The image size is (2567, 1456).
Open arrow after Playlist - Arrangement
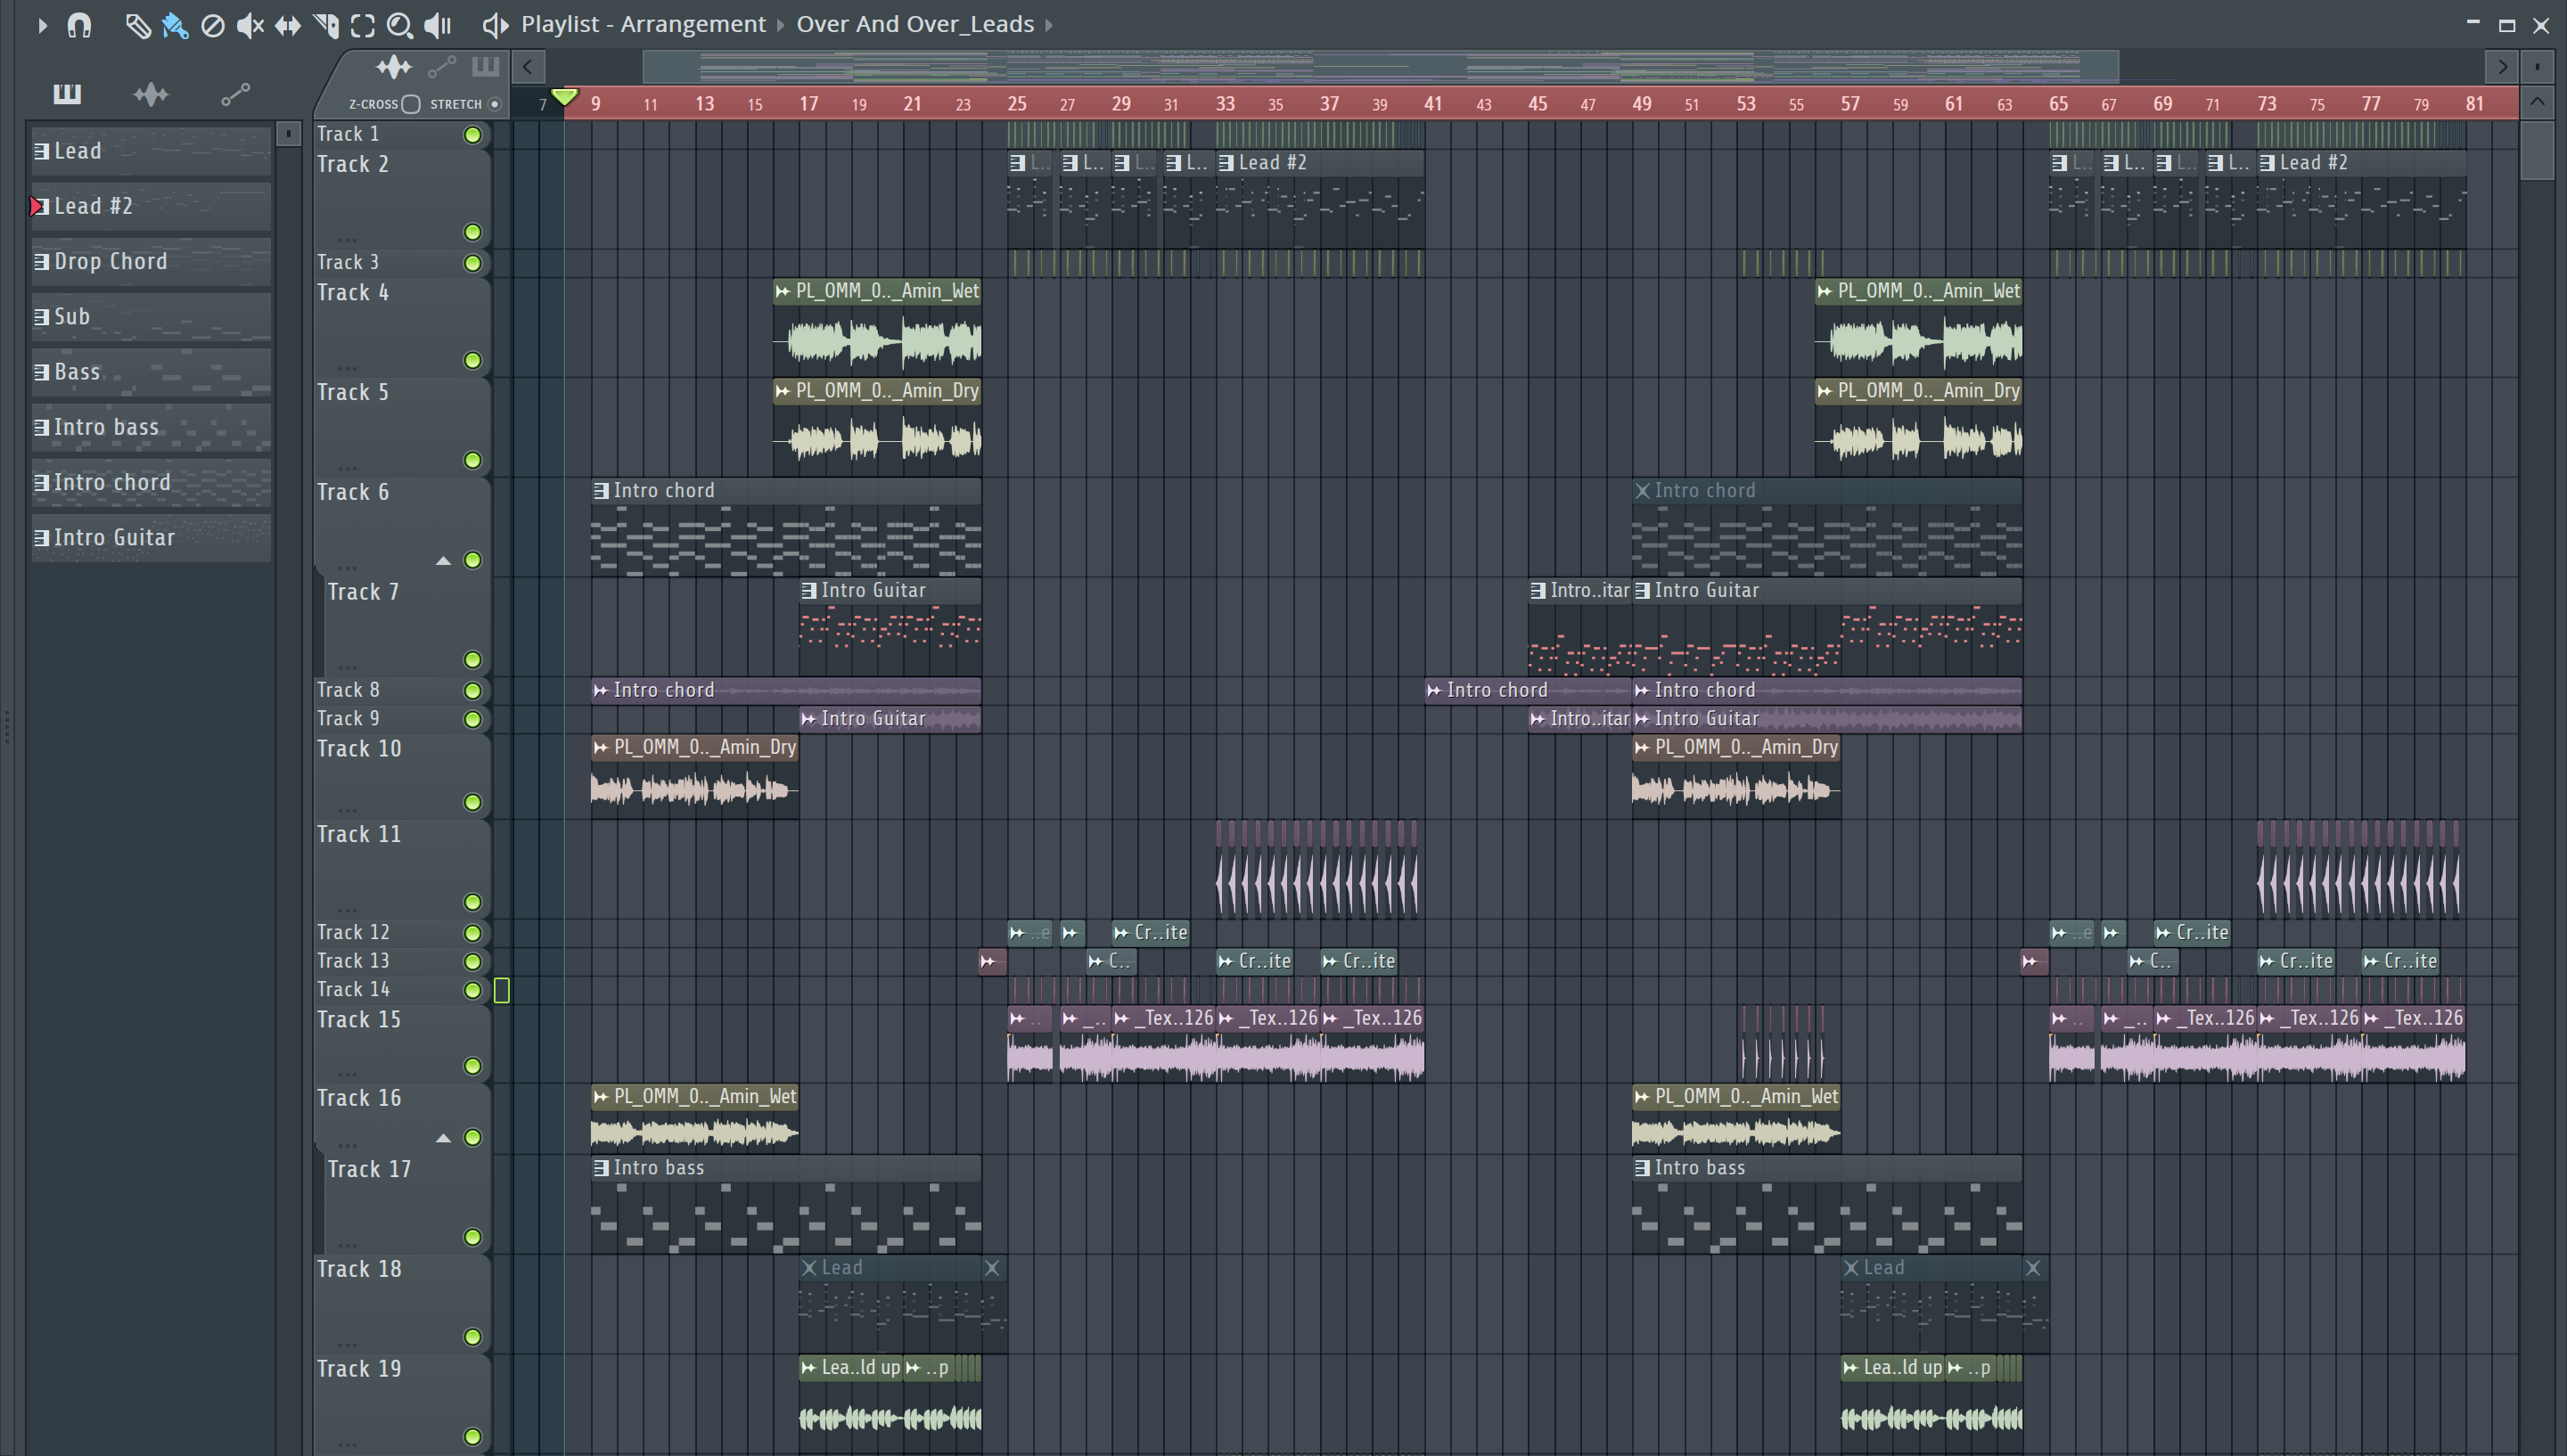click(x=781, y=25)
